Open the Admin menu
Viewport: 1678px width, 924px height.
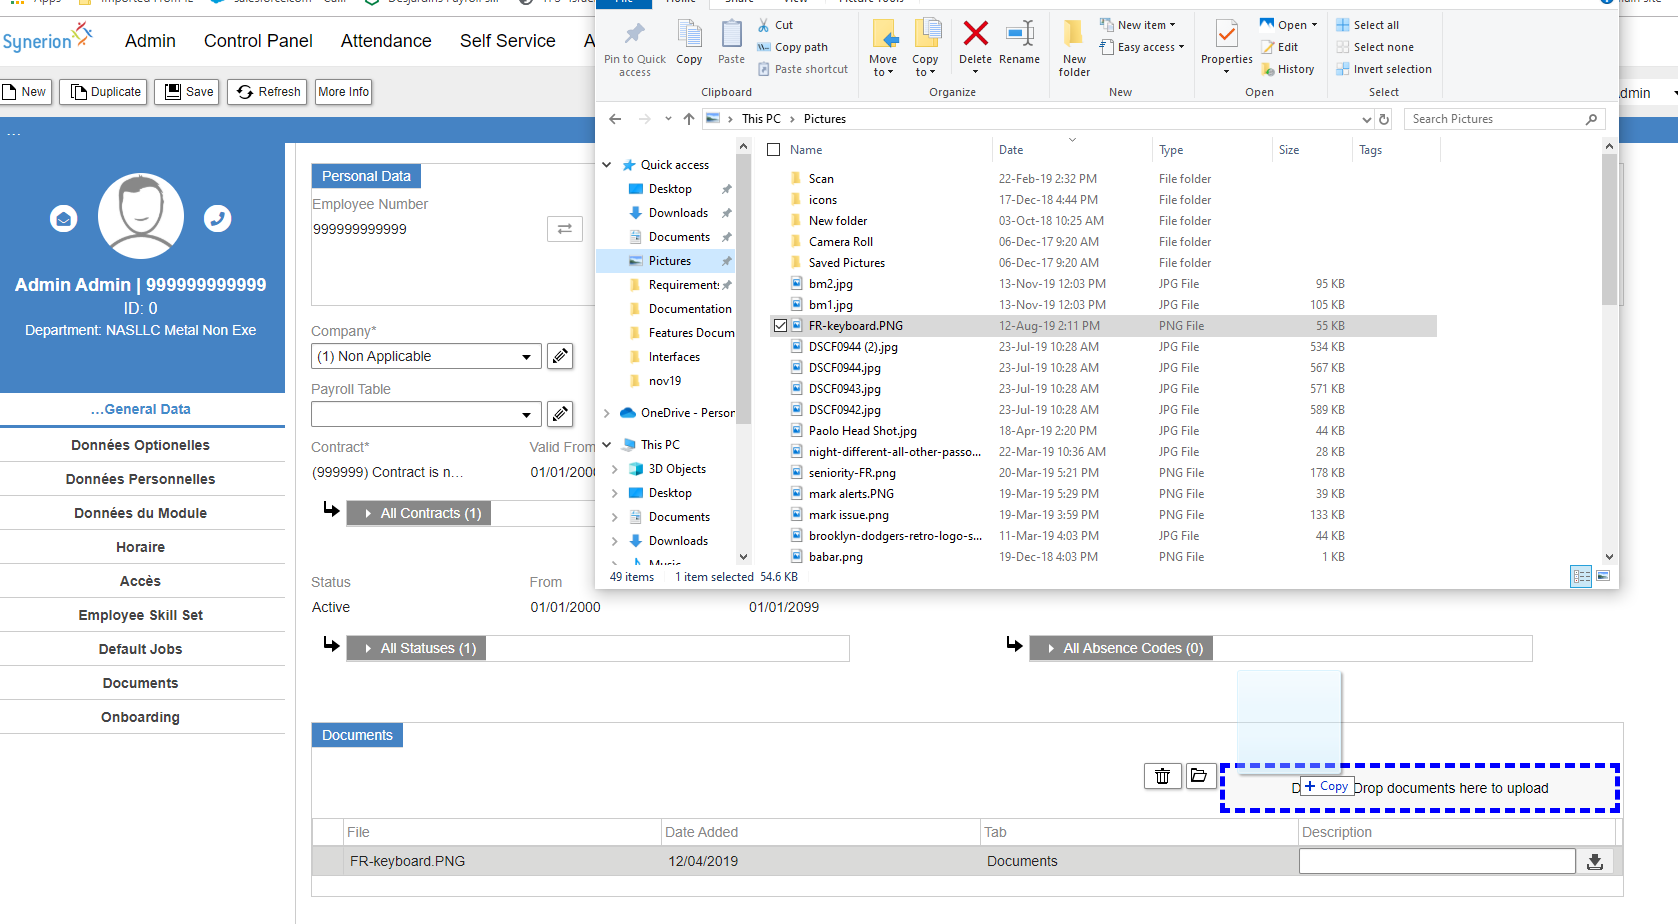[x=150, y=41]
